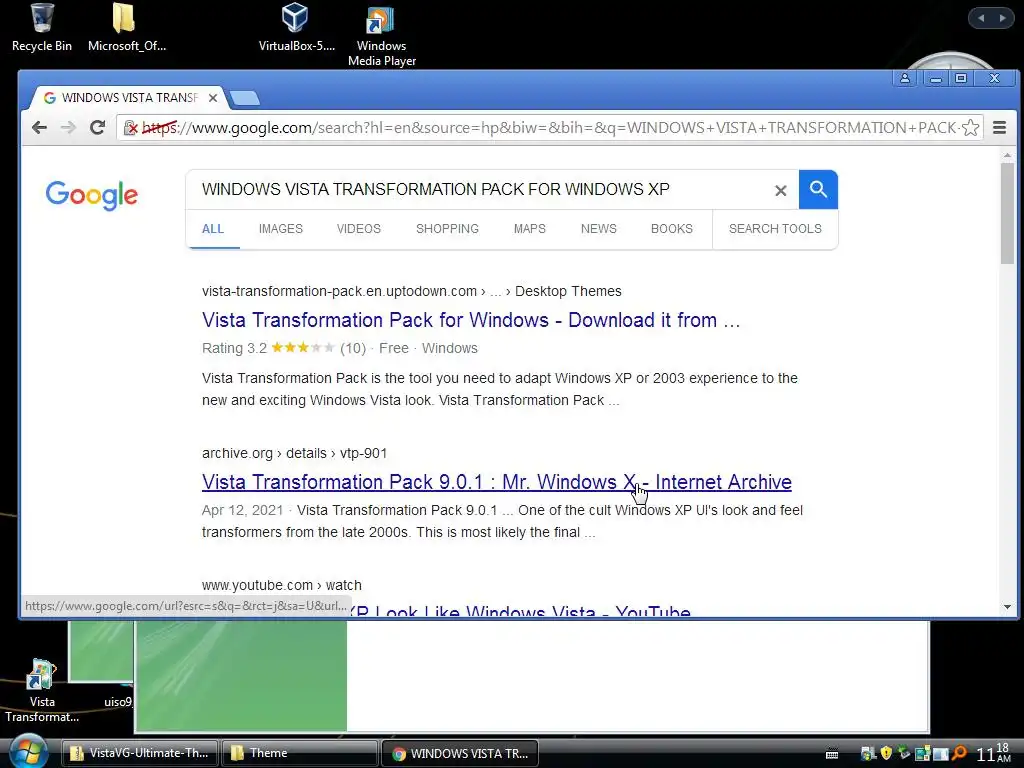
Task: Open the partially visible YouTube result link
Action: tap(519, 611)
